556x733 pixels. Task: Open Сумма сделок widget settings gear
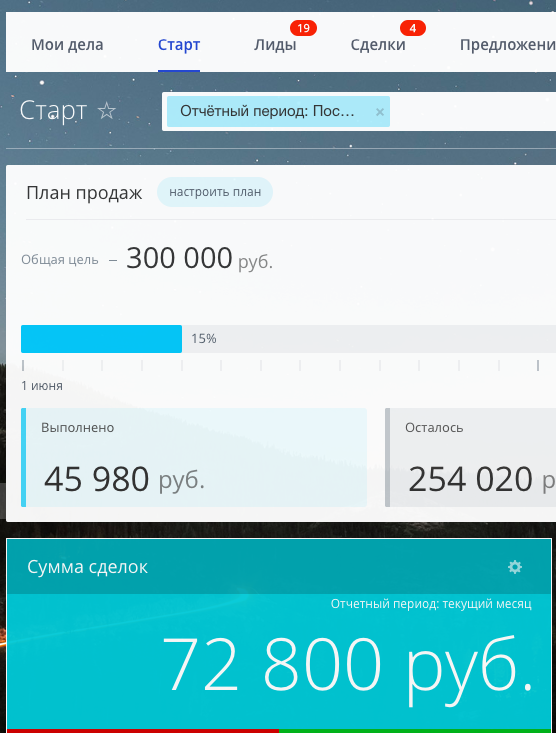(x=515, y=567)
